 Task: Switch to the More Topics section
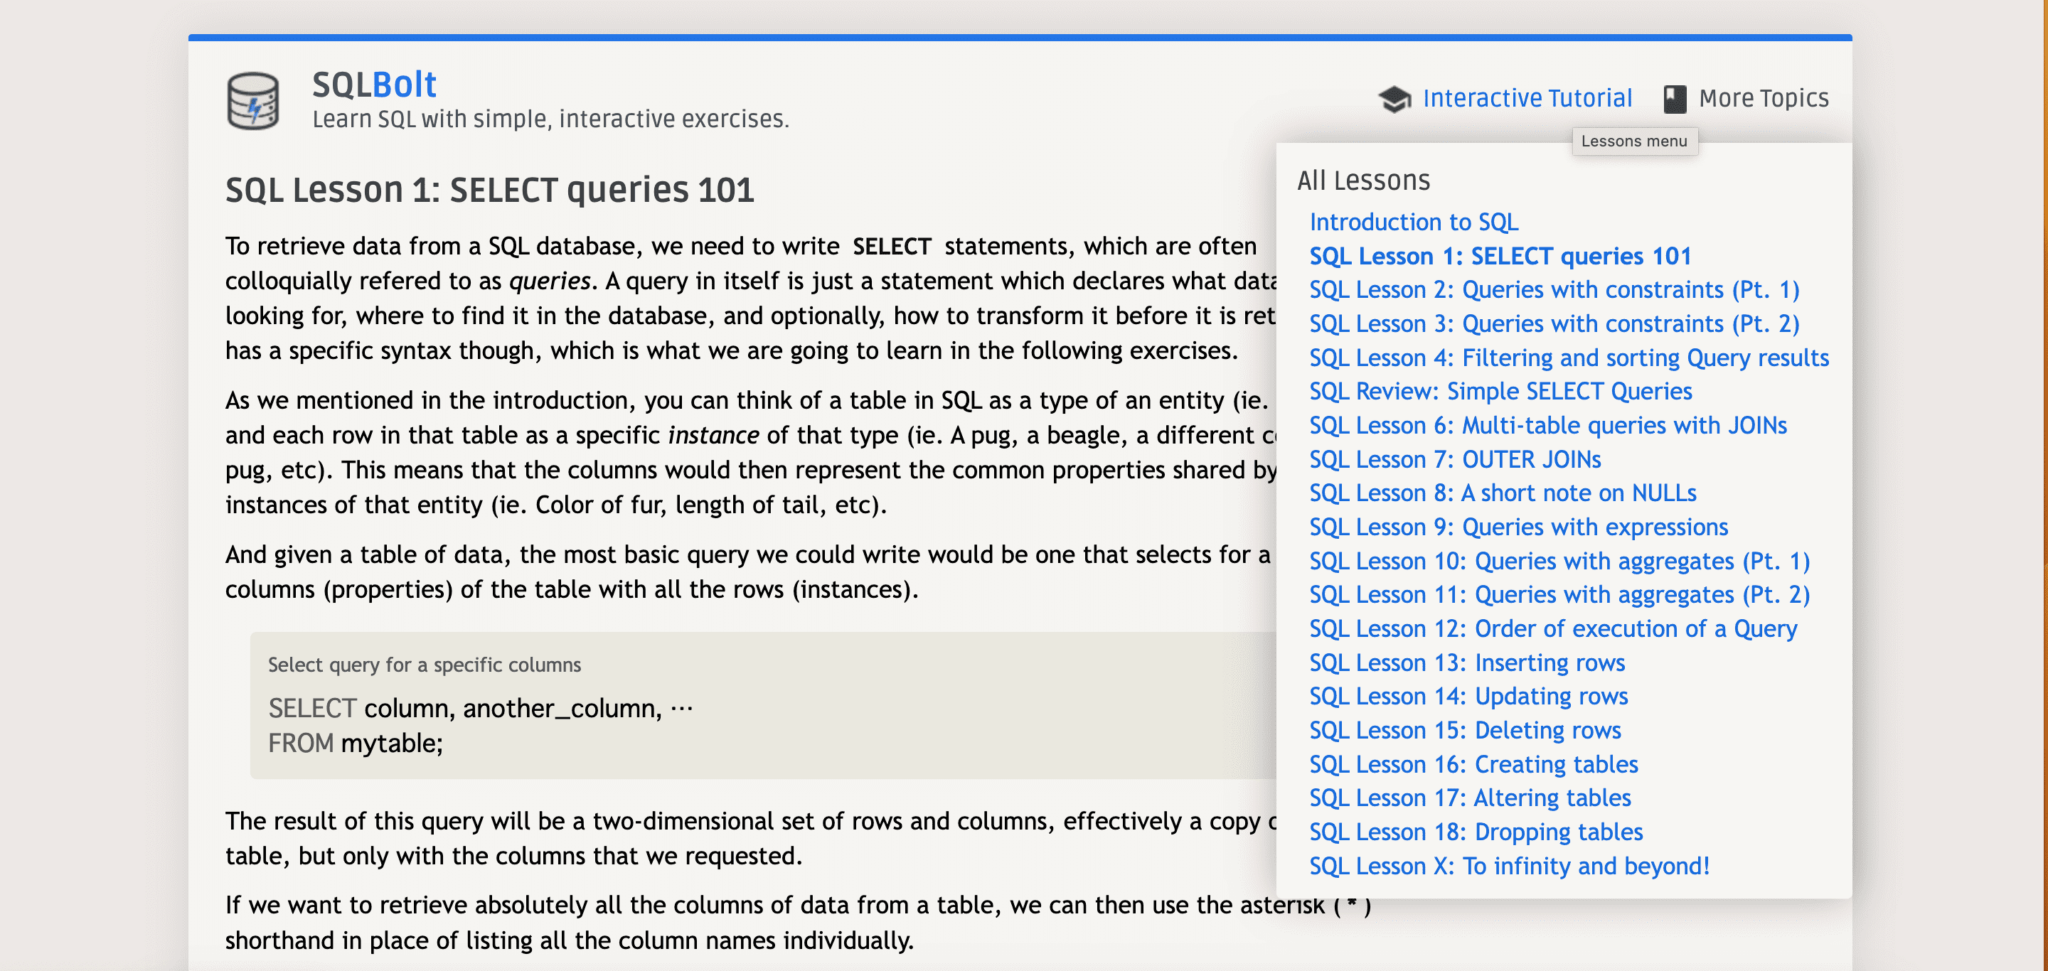click(1763, 97)
